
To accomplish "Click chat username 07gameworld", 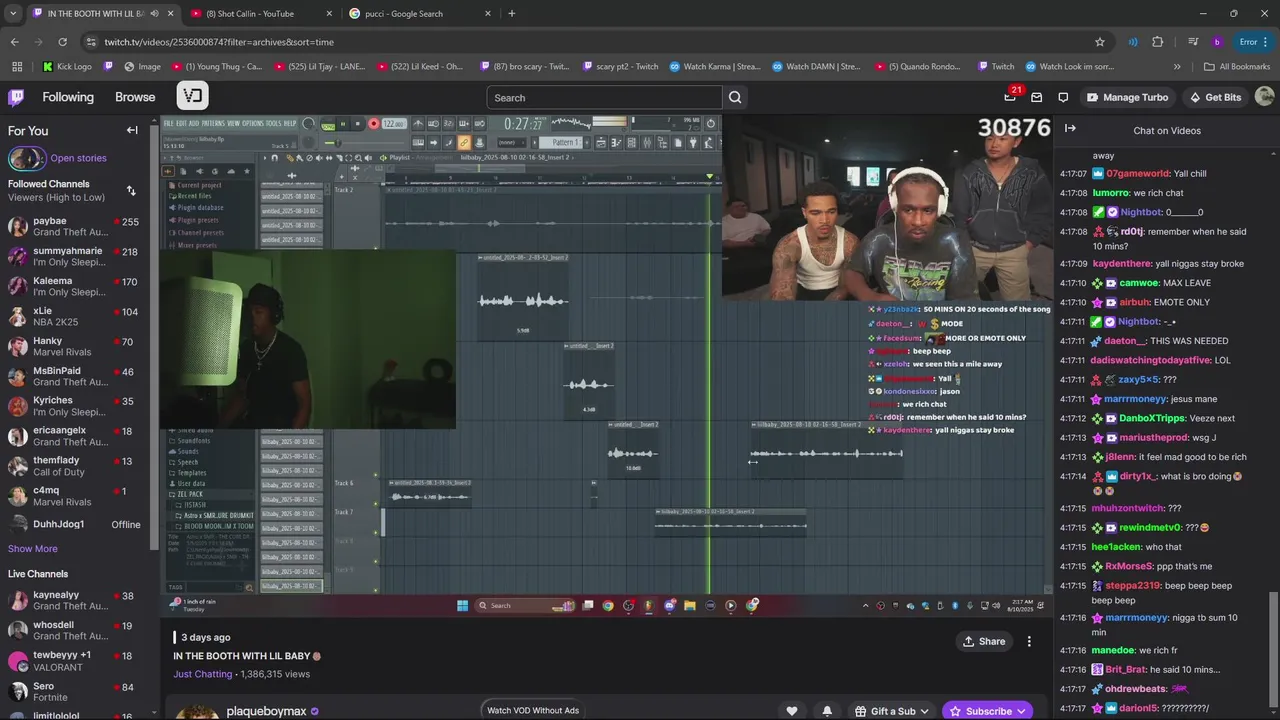I will pos(1138,174).
